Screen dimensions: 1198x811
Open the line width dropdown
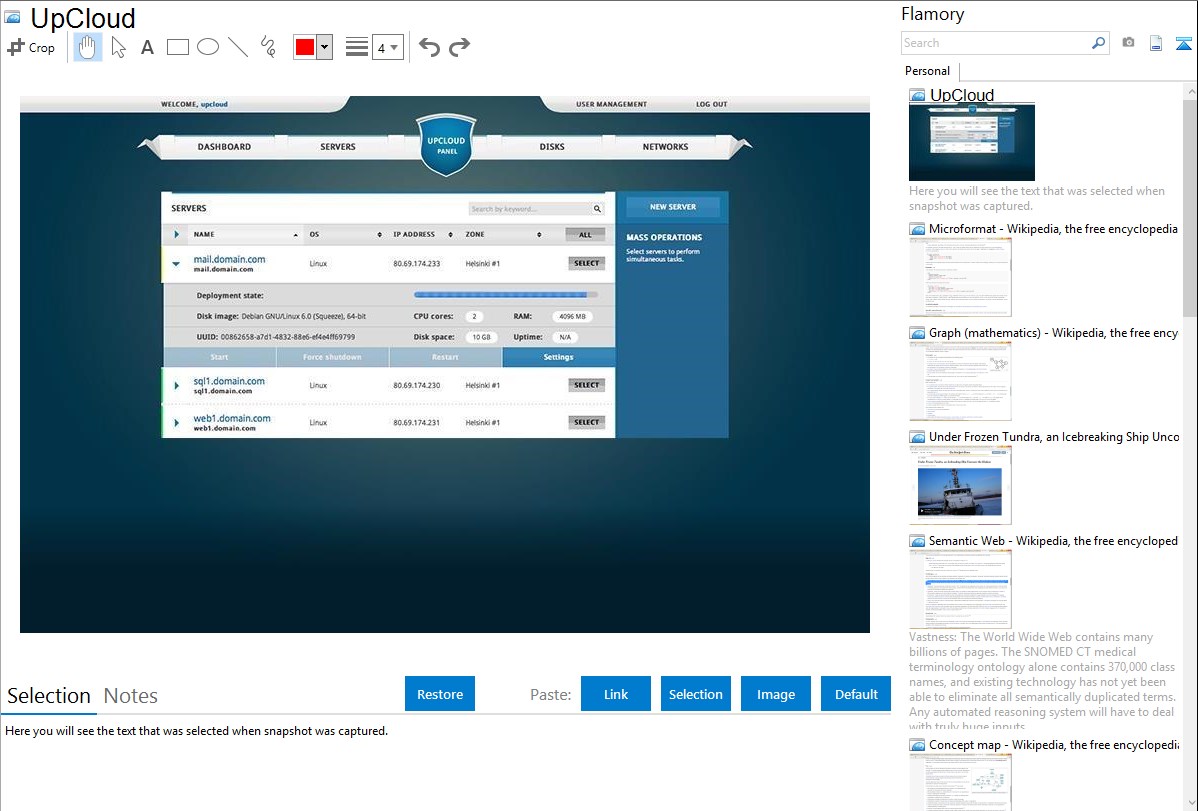pos(387,47)
